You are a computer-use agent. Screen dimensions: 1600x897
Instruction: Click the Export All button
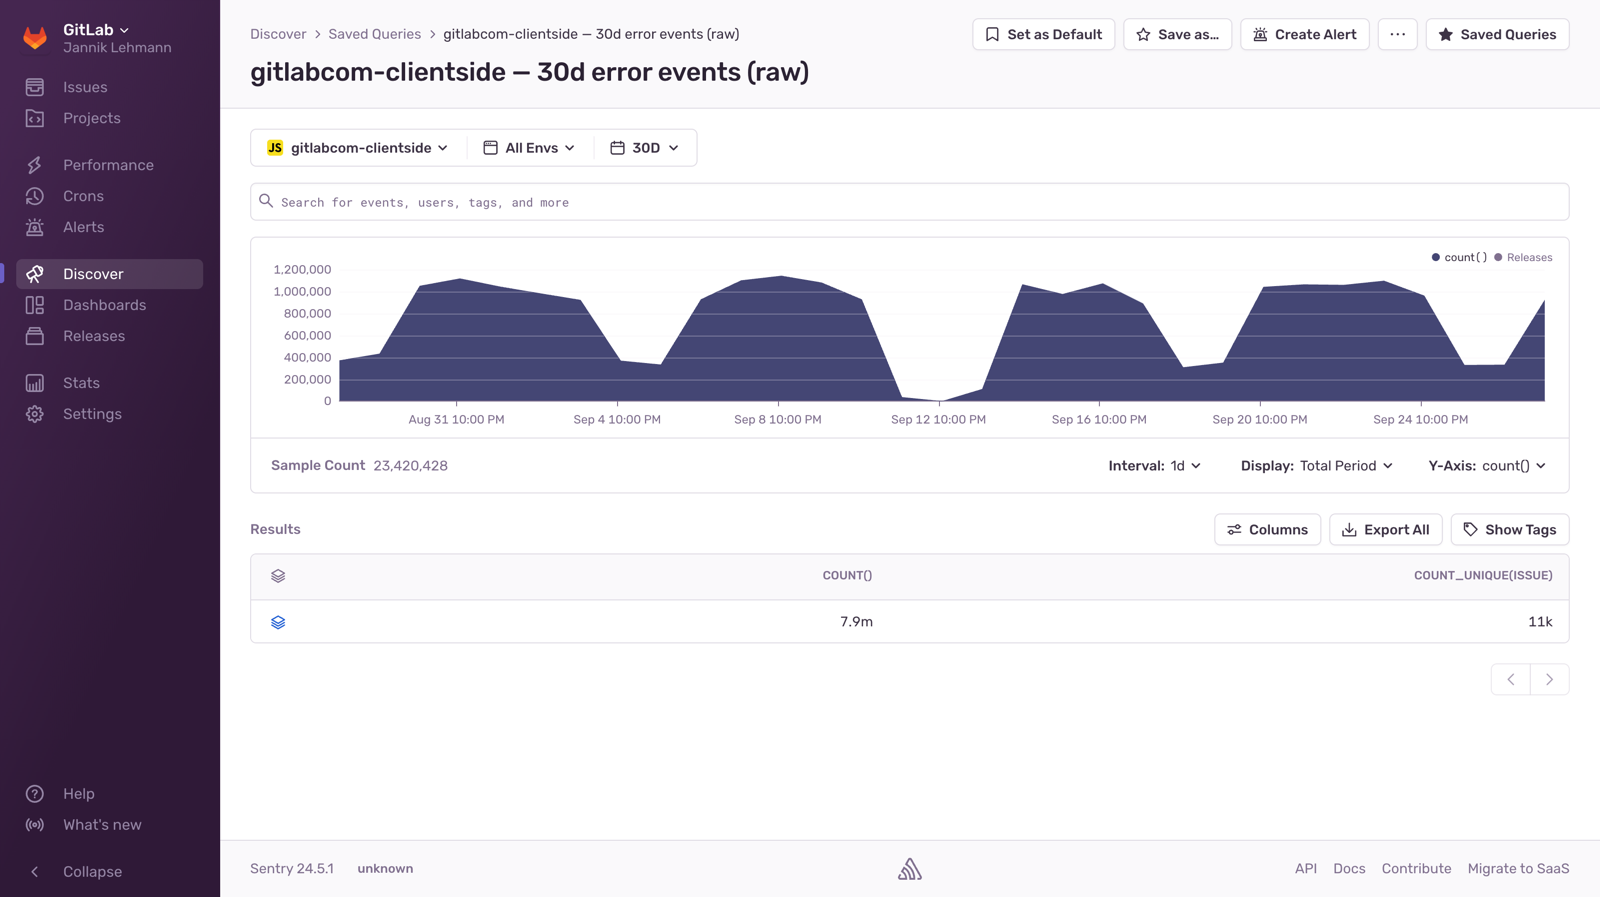click(x=1385, y=530)
